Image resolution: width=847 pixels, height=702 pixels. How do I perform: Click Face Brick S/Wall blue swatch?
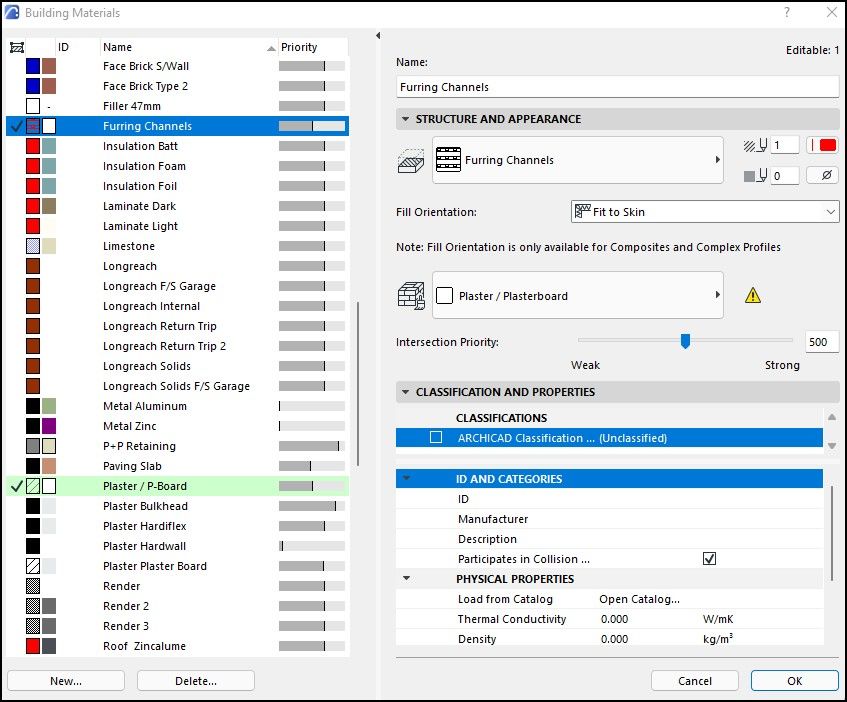click(x=33, y=66)
